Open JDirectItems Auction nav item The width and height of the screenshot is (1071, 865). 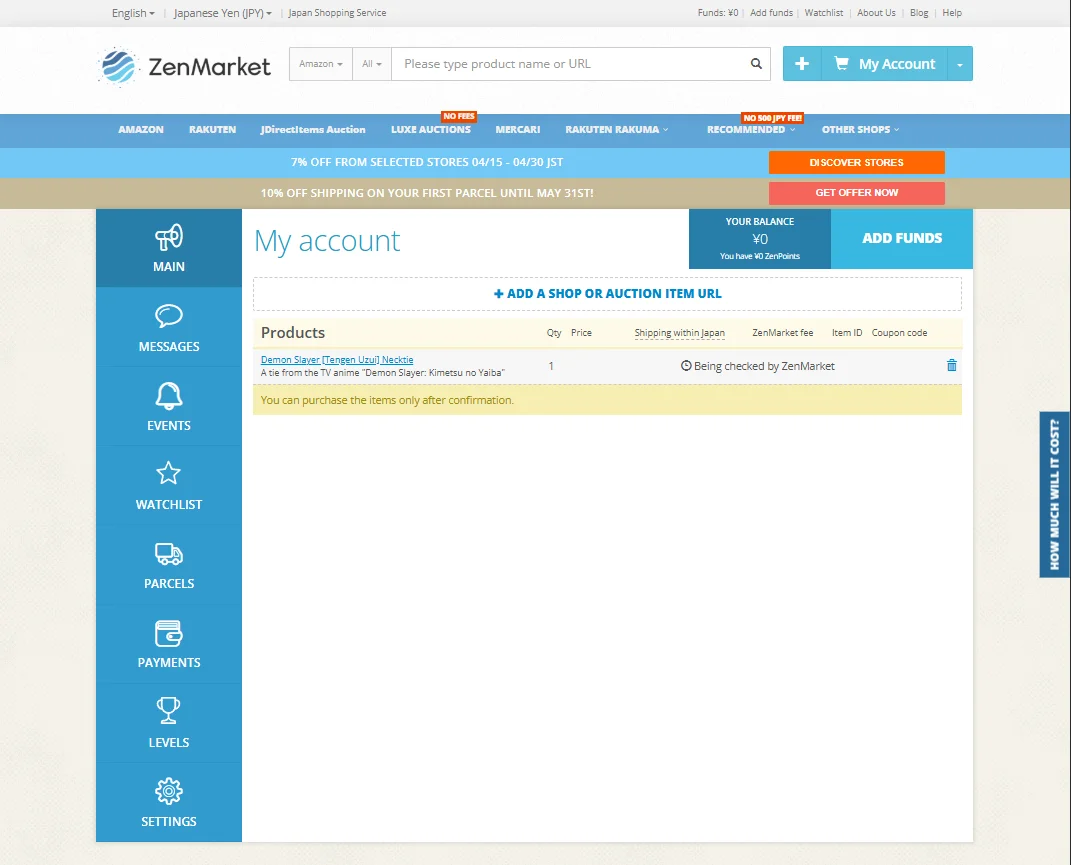click(x=313, y=129)
